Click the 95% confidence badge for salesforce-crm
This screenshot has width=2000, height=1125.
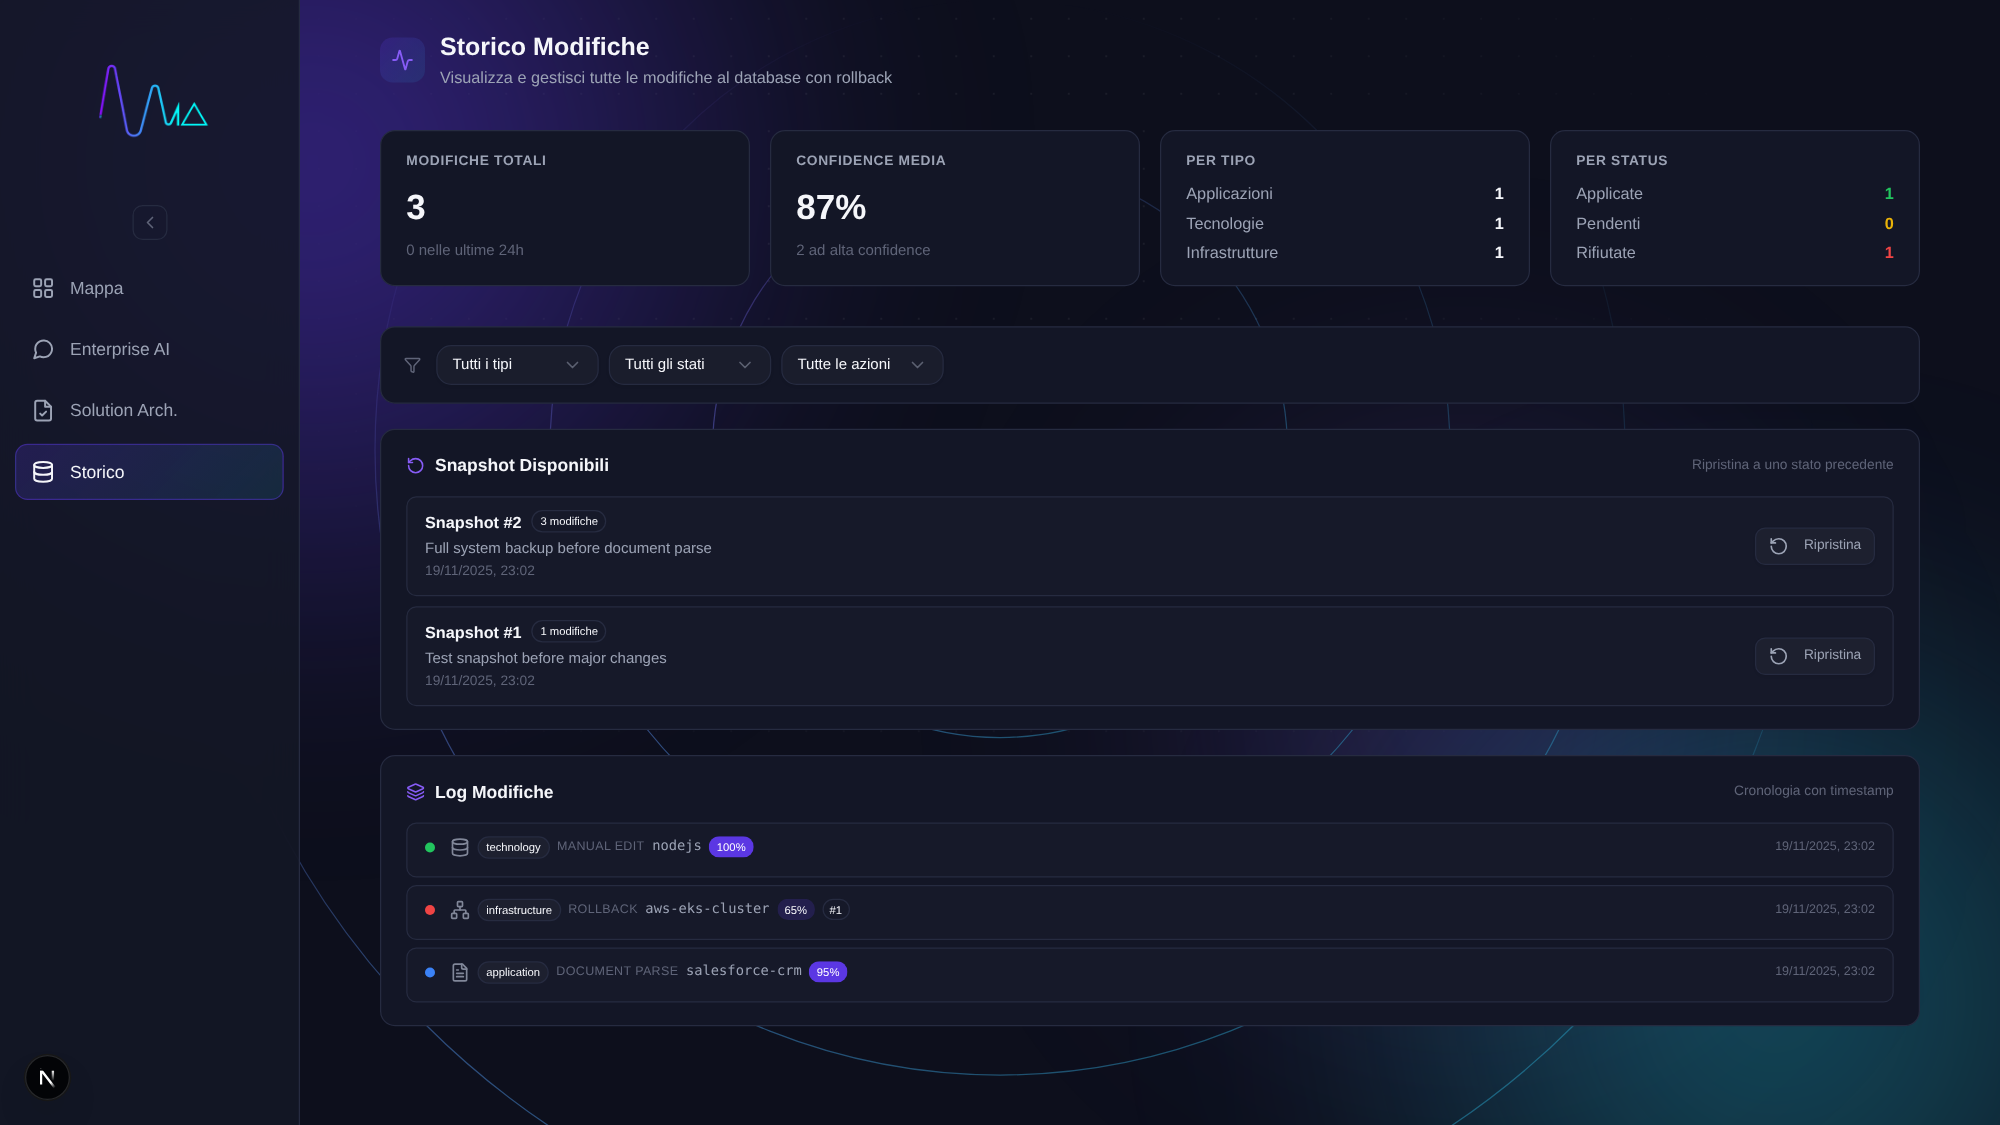(827, 972)
